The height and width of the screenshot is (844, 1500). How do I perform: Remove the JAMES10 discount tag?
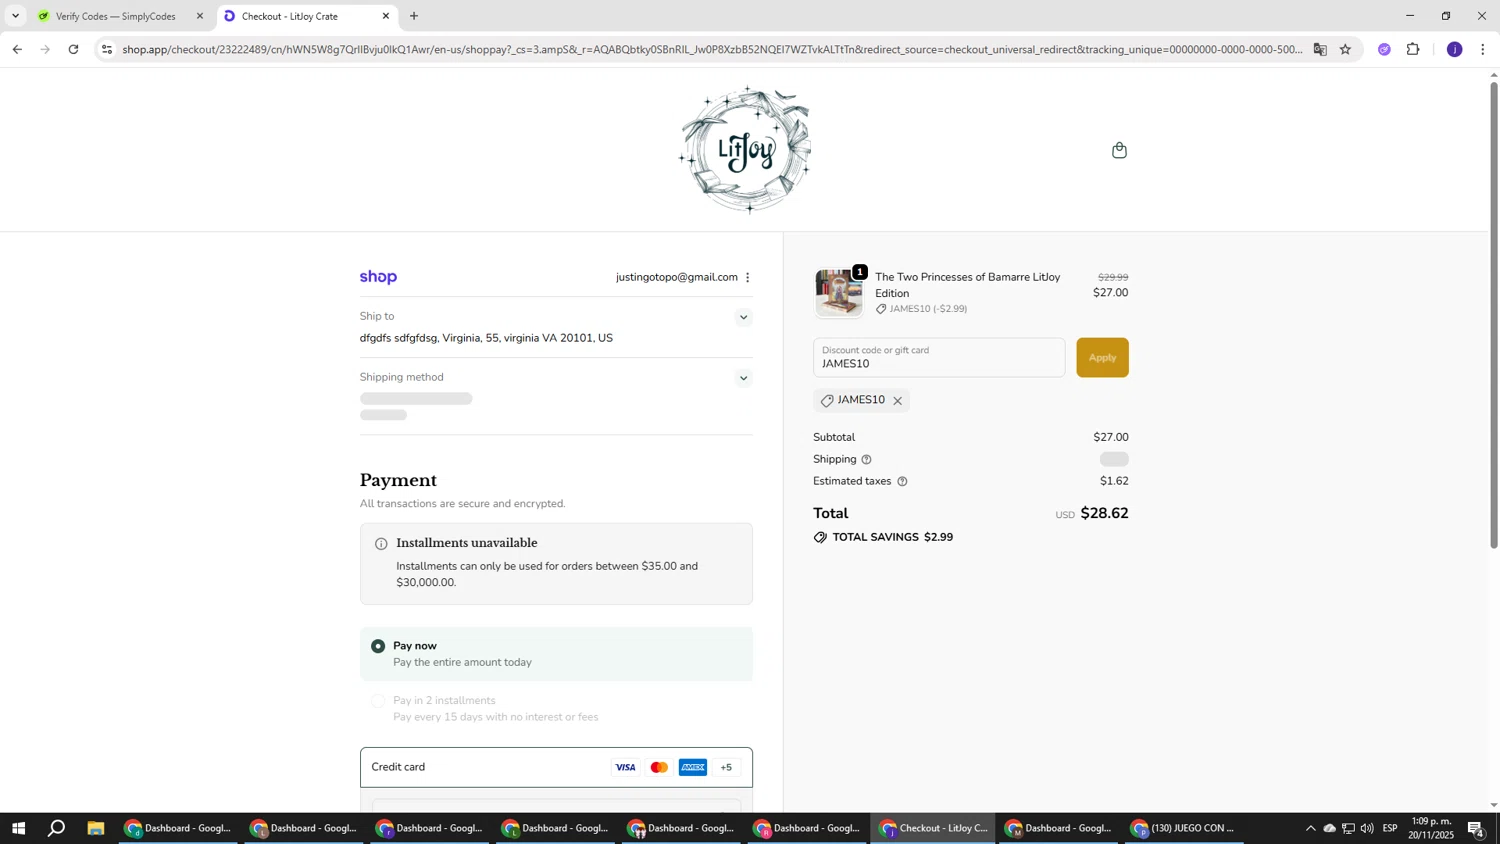click(897, 401)
